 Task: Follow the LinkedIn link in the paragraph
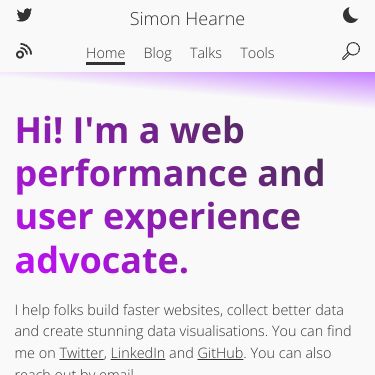138,353
